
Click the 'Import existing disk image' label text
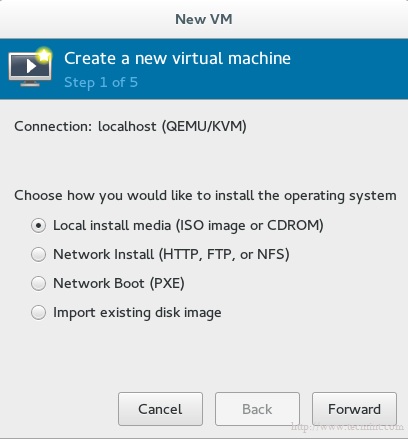[x=137, y=313]
